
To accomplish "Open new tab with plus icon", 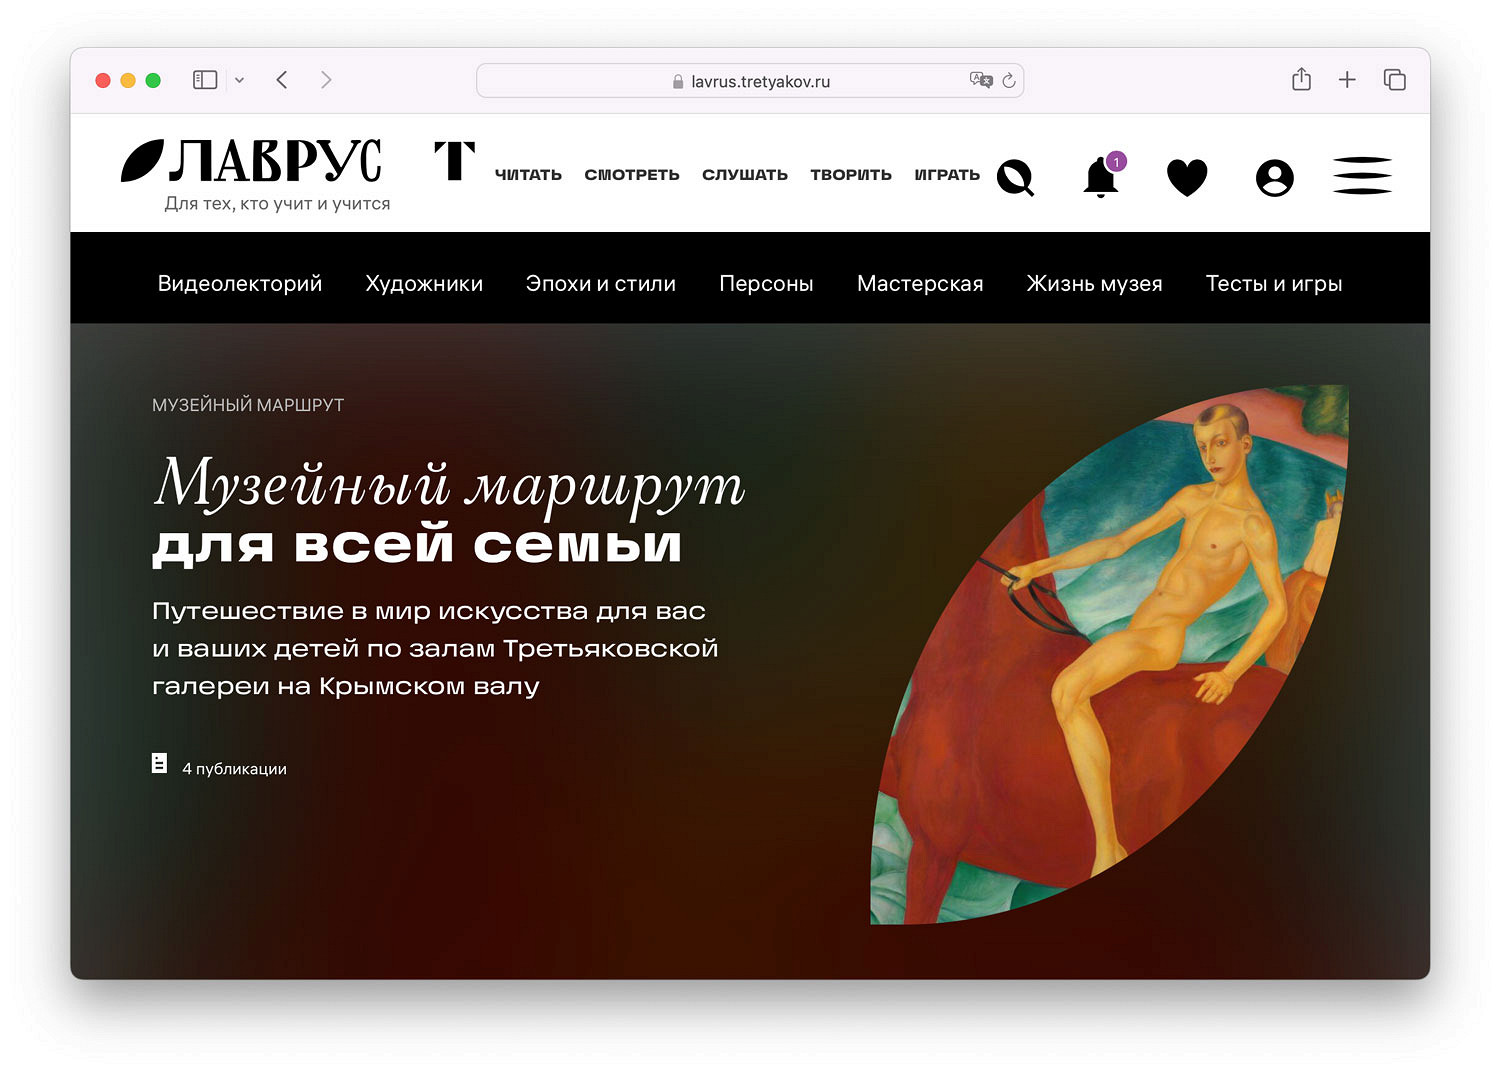I will (x=1347, y=80).
